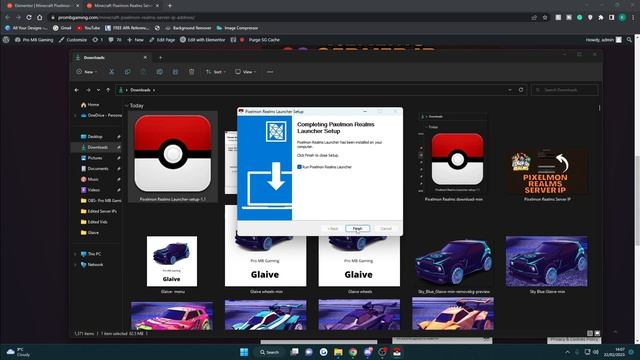
Task: Open the View dropdown in File Explorer
Action: click(245, 72)
